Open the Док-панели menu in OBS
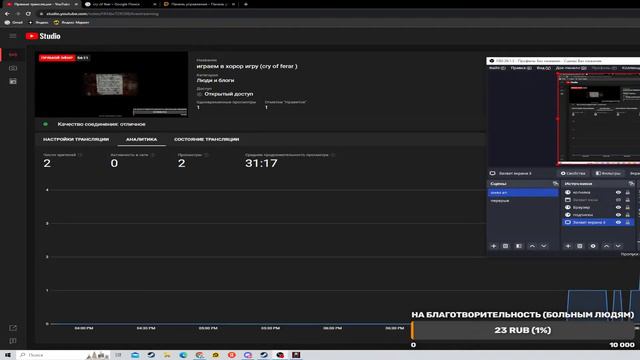The width and height of the screenshot is (640, 360). [x=571, y=68]
